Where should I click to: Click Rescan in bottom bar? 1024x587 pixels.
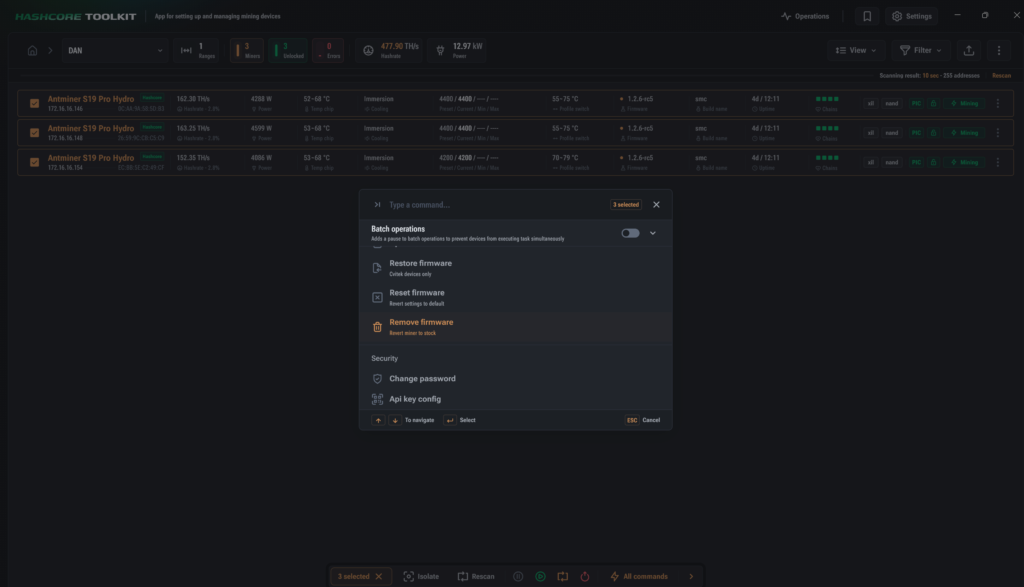(476, 577)
